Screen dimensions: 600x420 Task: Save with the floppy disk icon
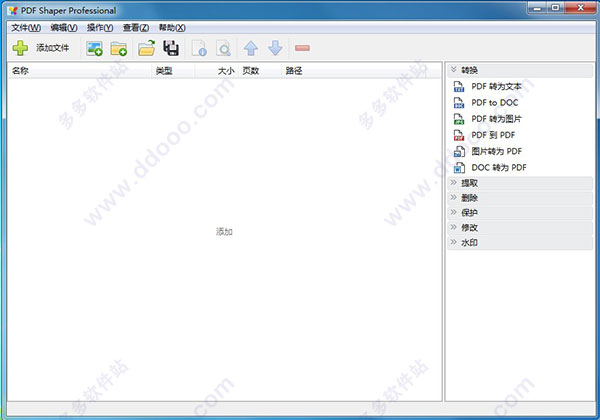coord(171,48)
